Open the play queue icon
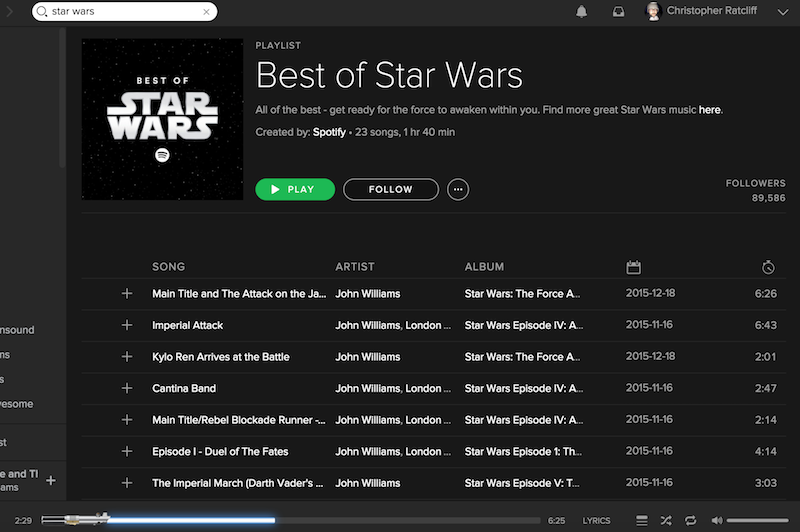 [x=641, y=521]
